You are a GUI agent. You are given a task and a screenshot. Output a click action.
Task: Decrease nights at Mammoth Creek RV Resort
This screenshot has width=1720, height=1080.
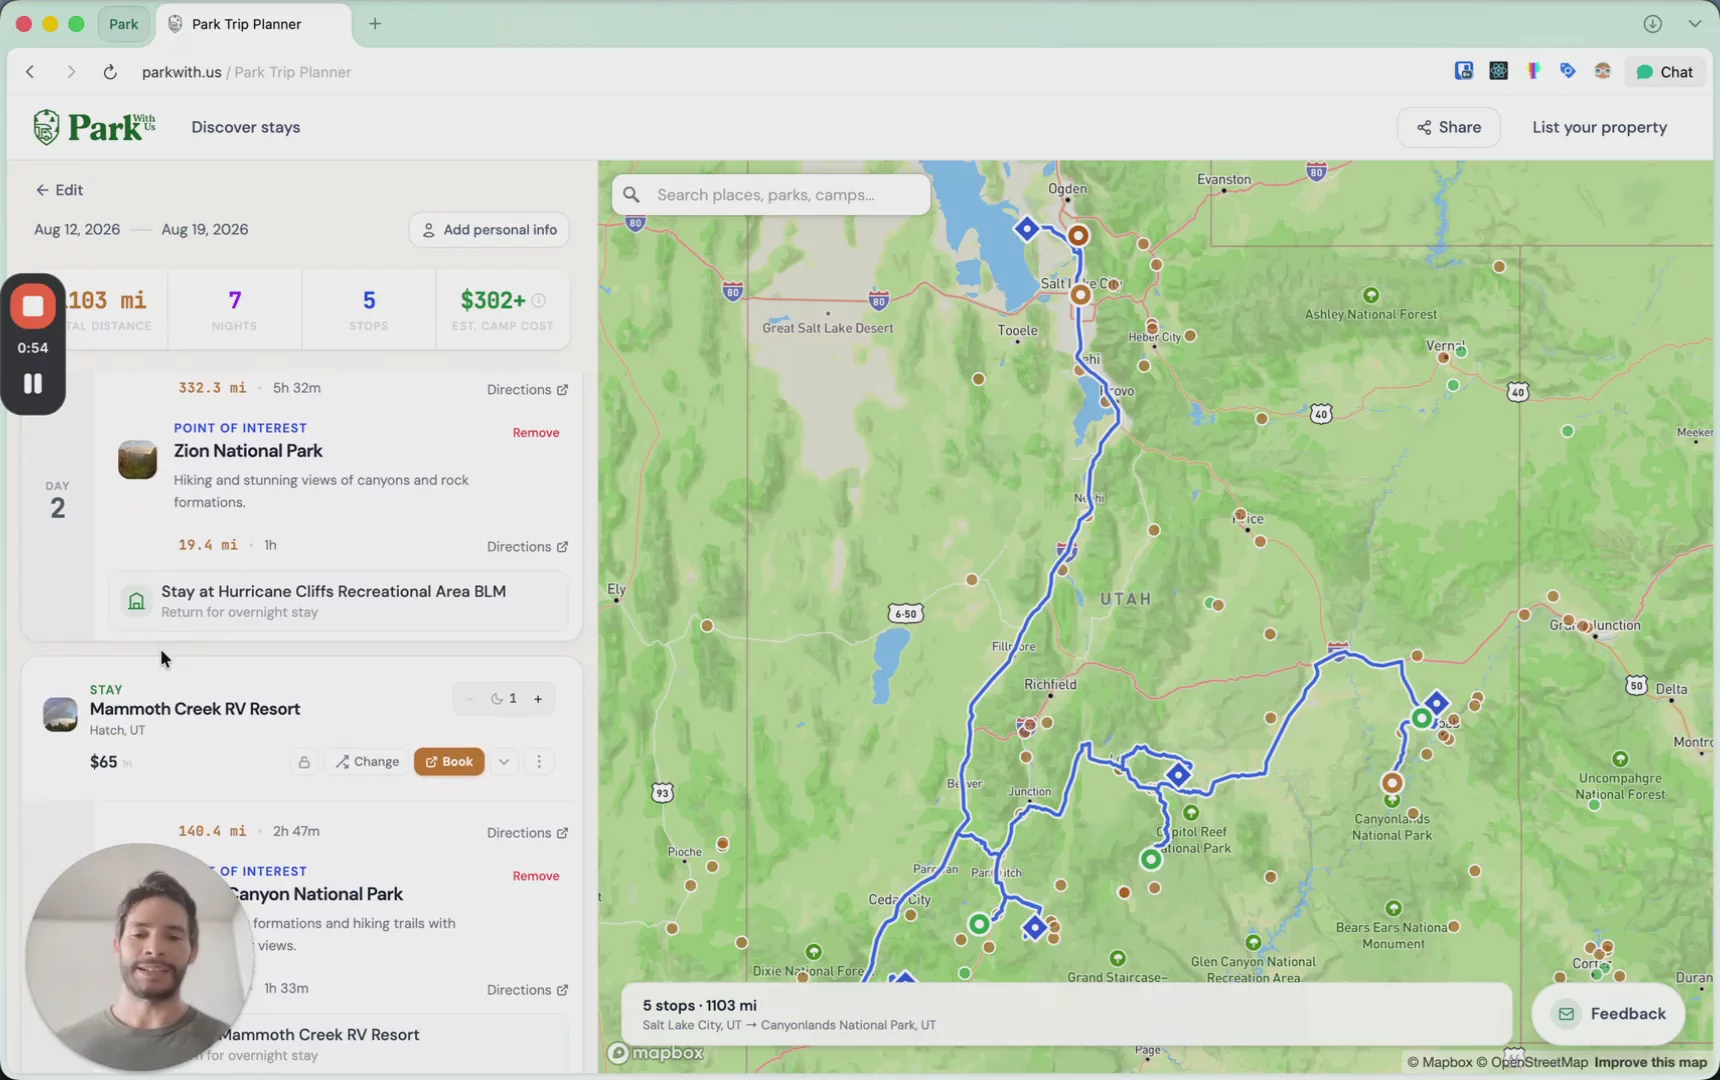[470, 699]
